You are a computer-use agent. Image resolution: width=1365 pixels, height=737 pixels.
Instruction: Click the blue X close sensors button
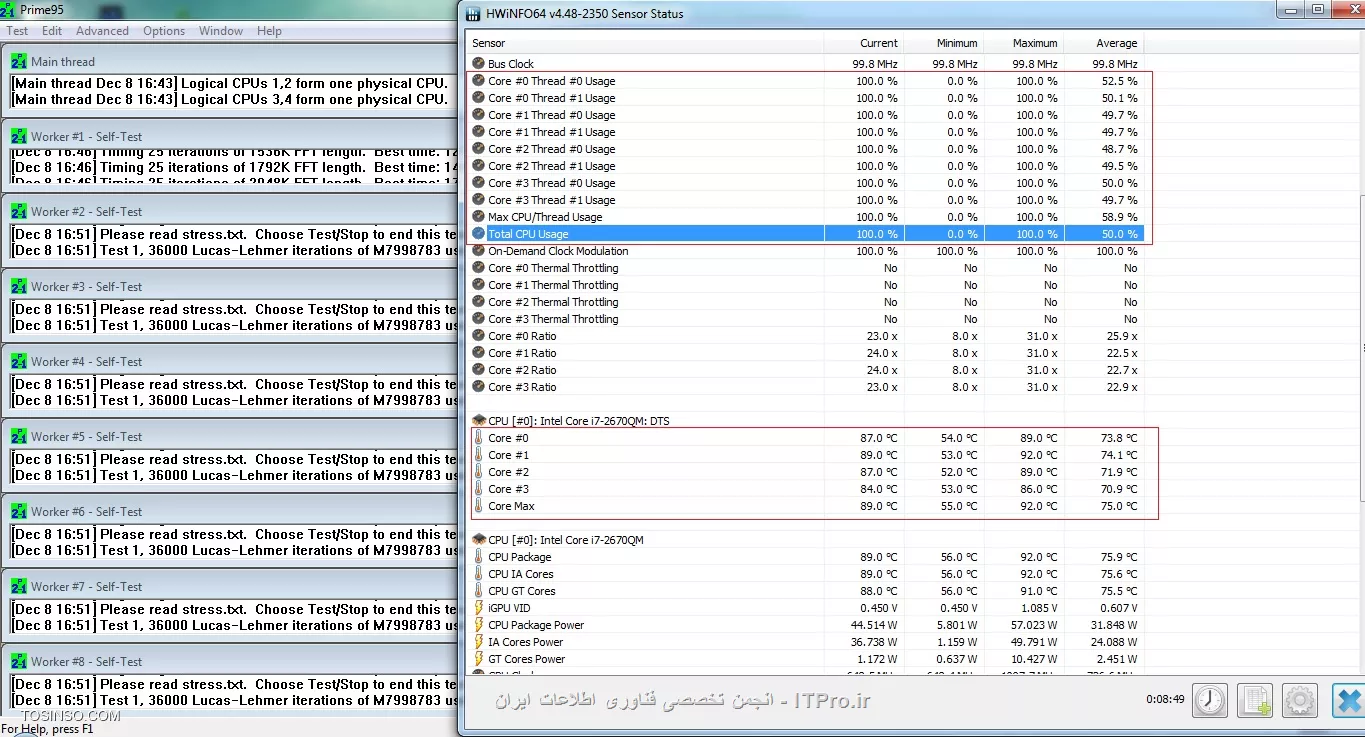tap(1348, 701)
